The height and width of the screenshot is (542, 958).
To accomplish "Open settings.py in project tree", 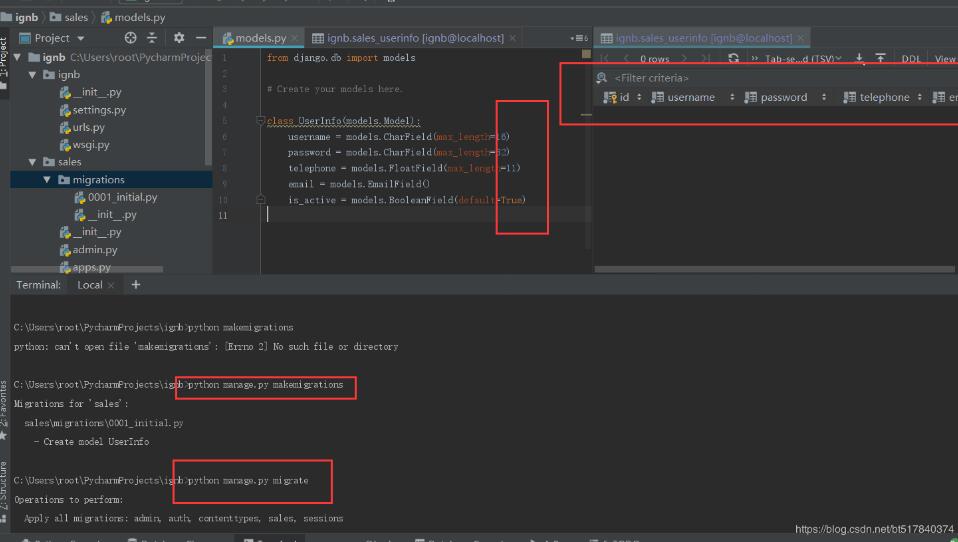I will [x=99, y=110].
